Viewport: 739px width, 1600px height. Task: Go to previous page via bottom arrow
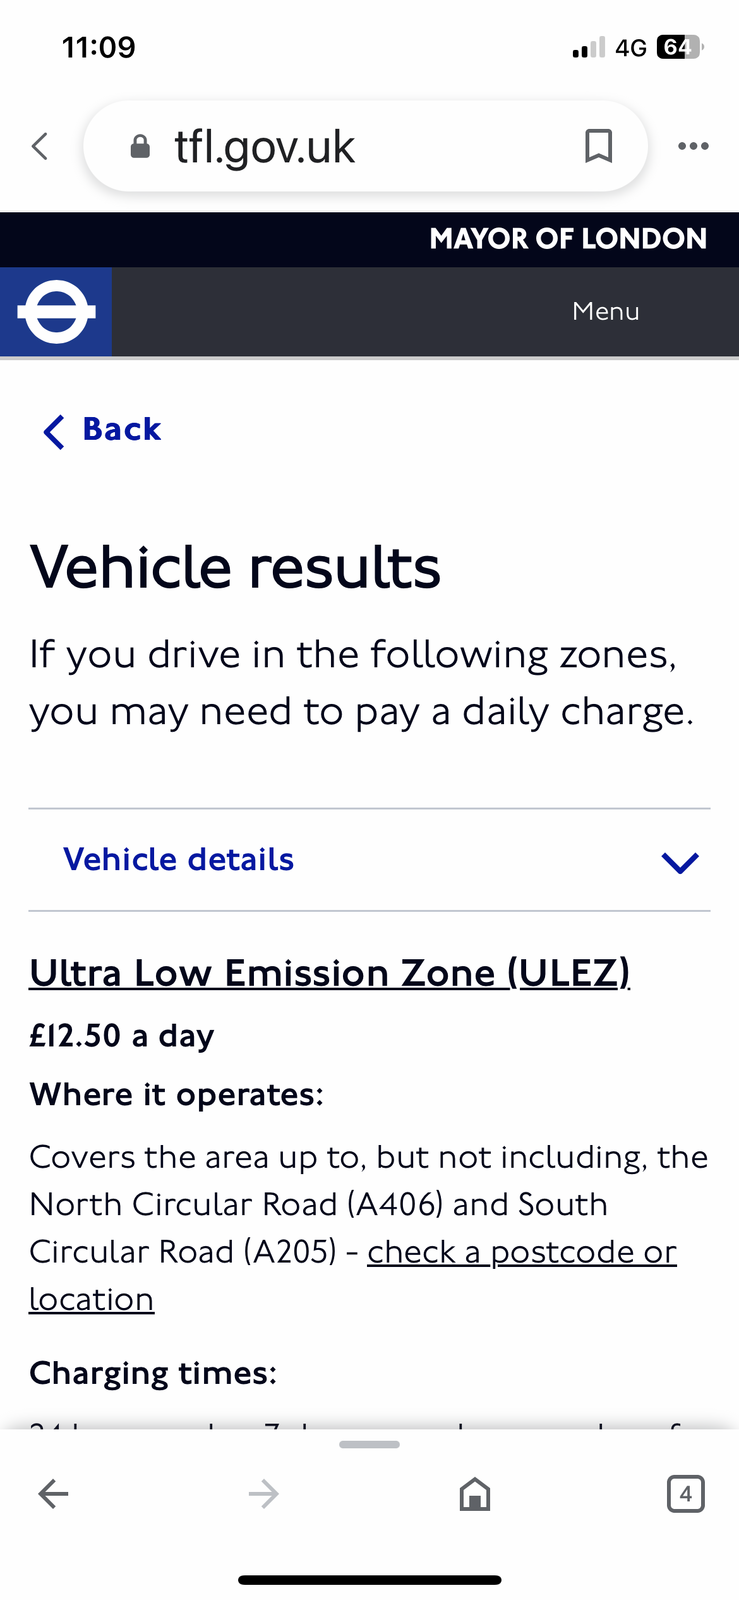coord(53,1494)
